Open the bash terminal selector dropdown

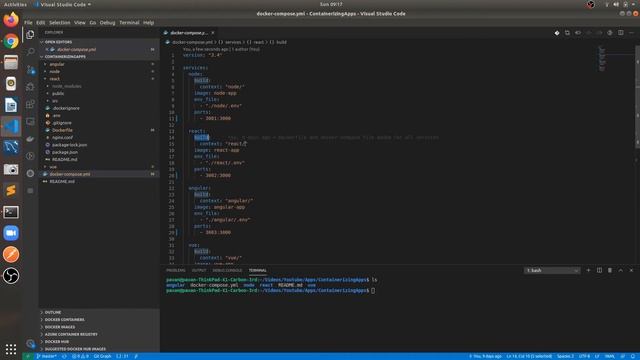(552, 271)
